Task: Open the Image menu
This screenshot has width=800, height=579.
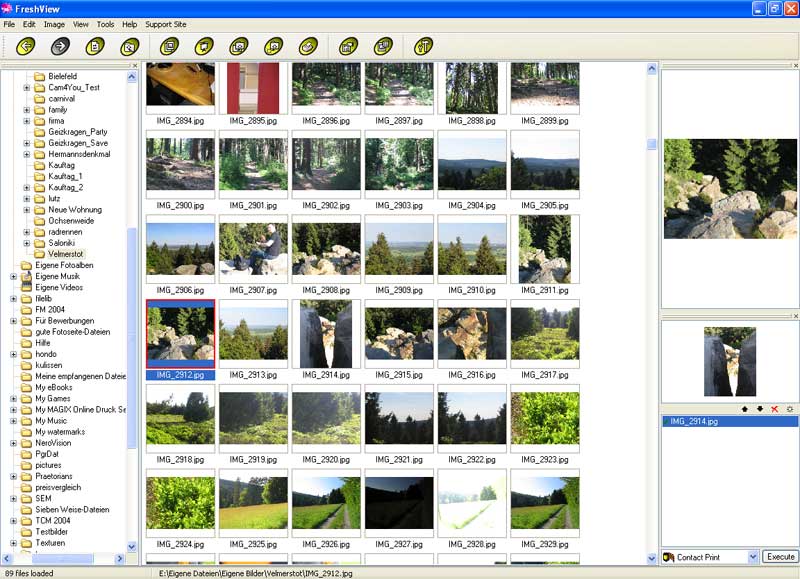Action: 54,24
